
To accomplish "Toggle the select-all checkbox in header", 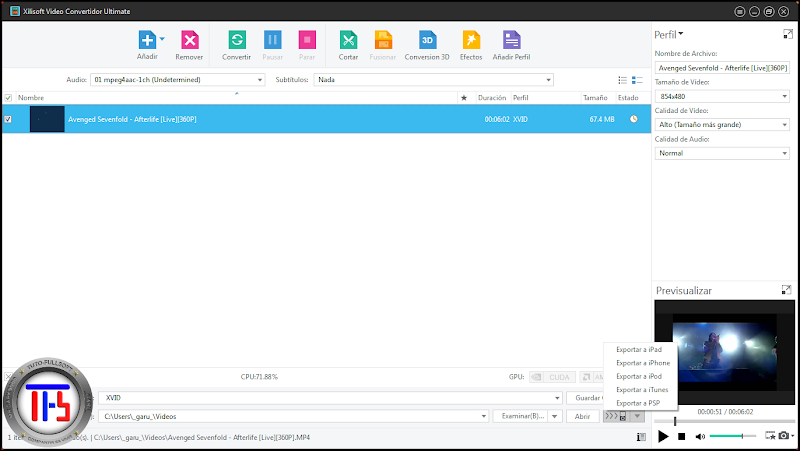I will click(x=8, y=98).
